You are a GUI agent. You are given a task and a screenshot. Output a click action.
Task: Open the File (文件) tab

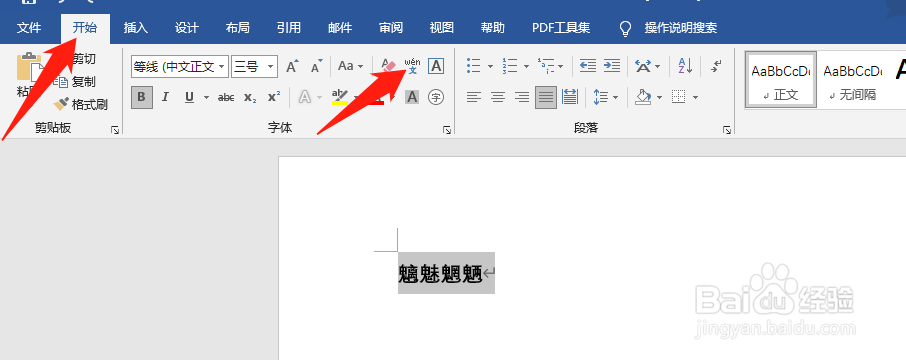29,28
